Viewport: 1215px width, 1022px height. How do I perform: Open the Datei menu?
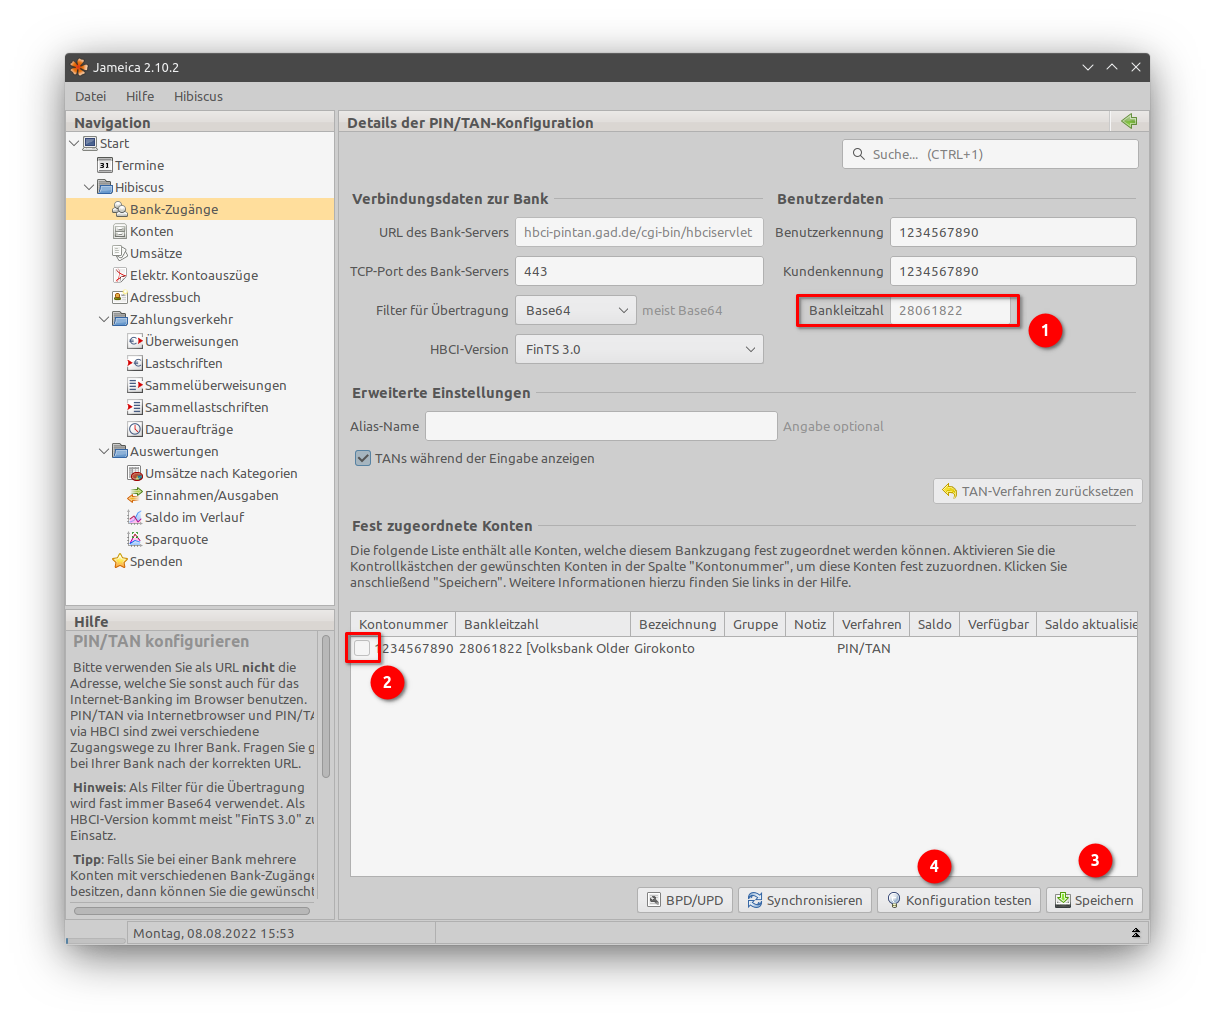[90, 96]
